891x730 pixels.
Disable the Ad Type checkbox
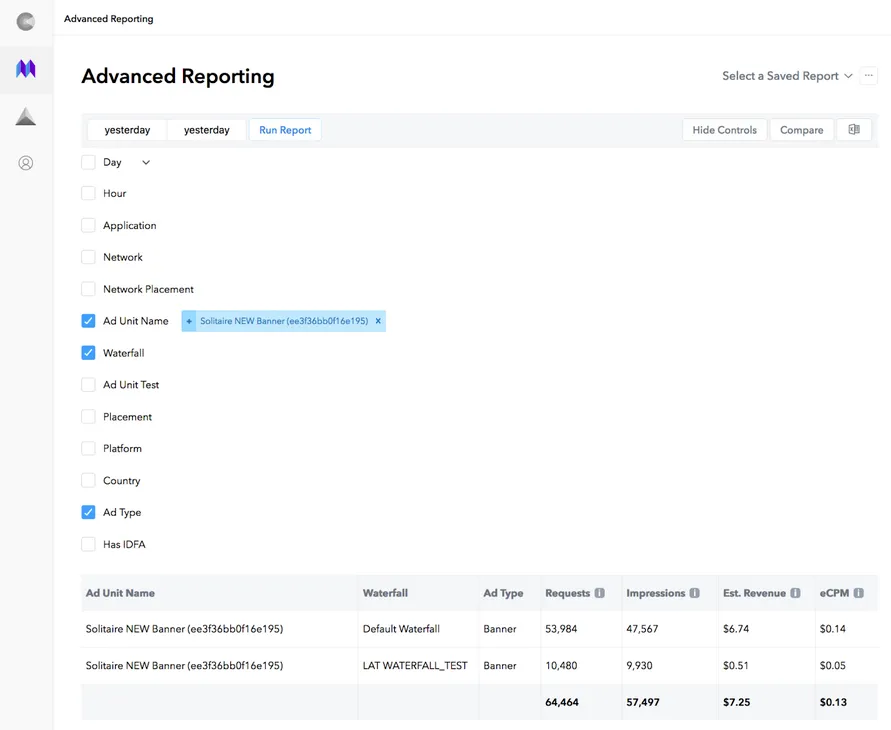(88, 512)
